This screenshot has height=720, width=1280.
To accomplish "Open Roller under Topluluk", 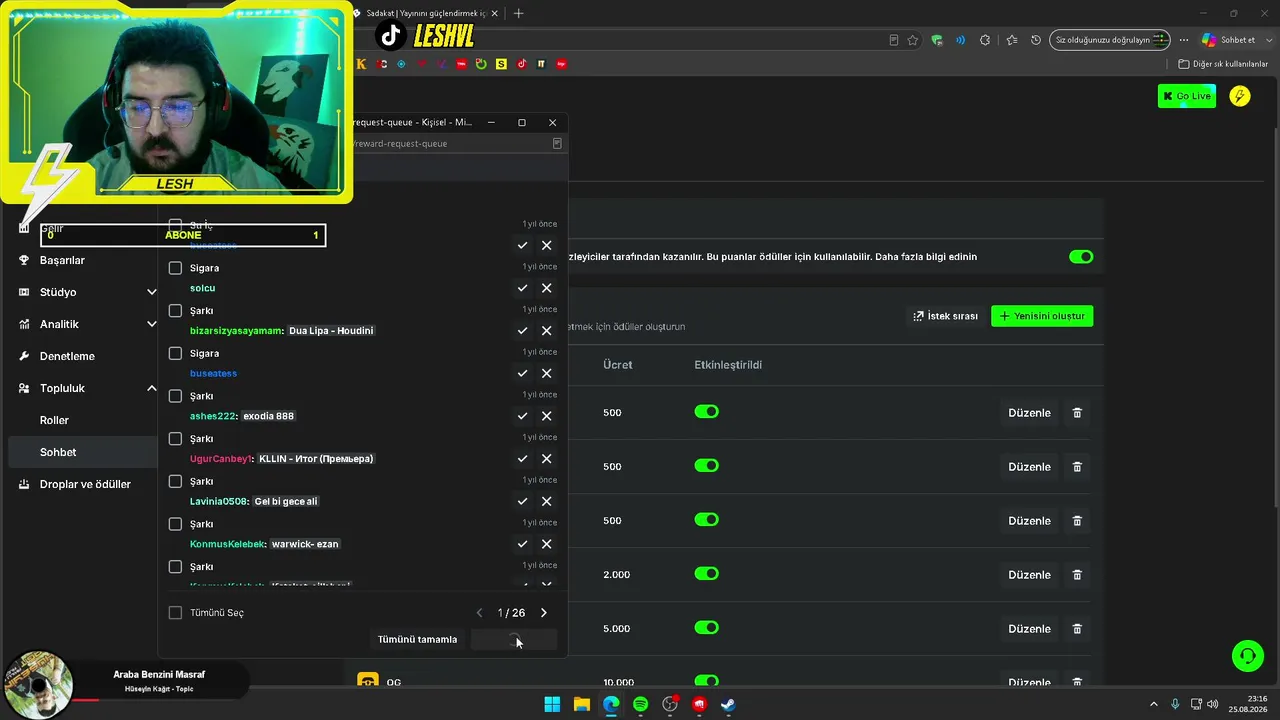I will 54,420.
